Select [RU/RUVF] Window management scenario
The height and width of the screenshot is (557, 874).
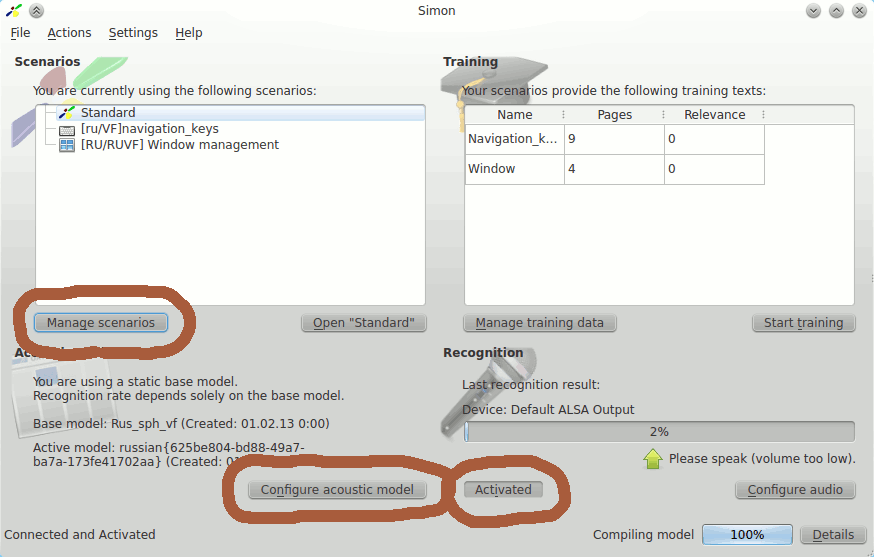click(x=179, y=145)
